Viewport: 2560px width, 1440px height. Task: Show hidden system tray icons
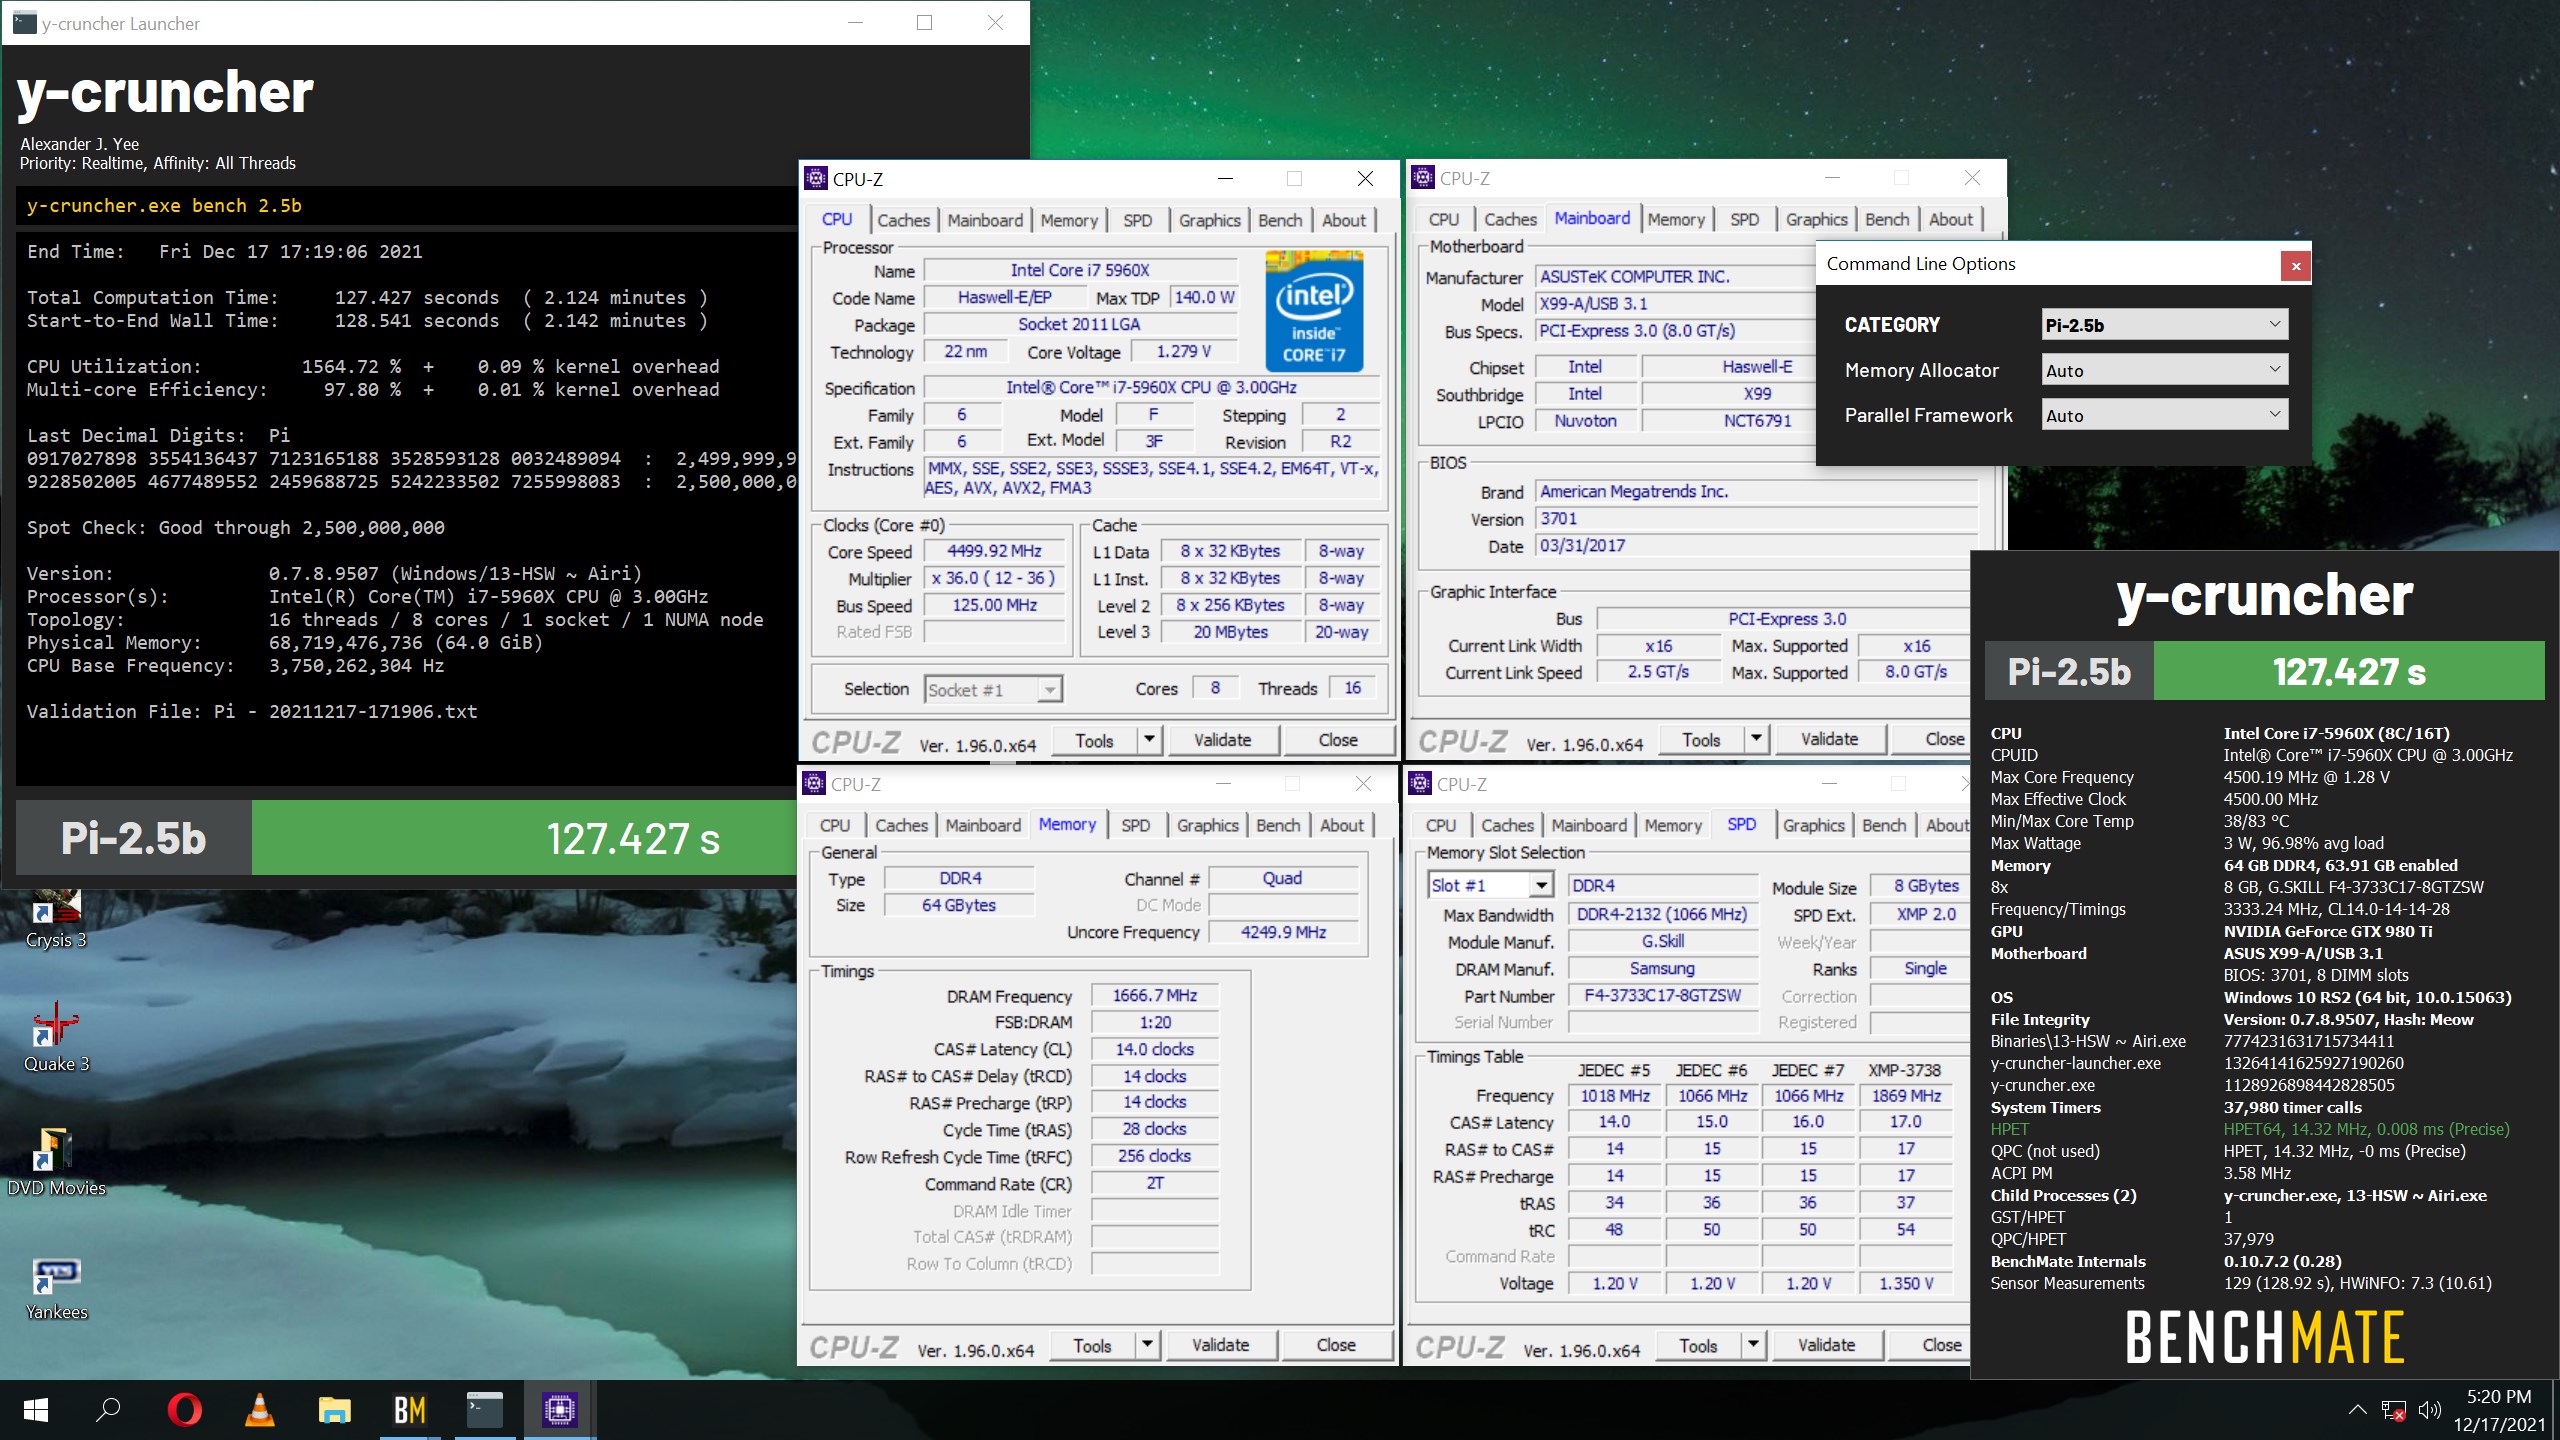click(x=2357, y=1410)
